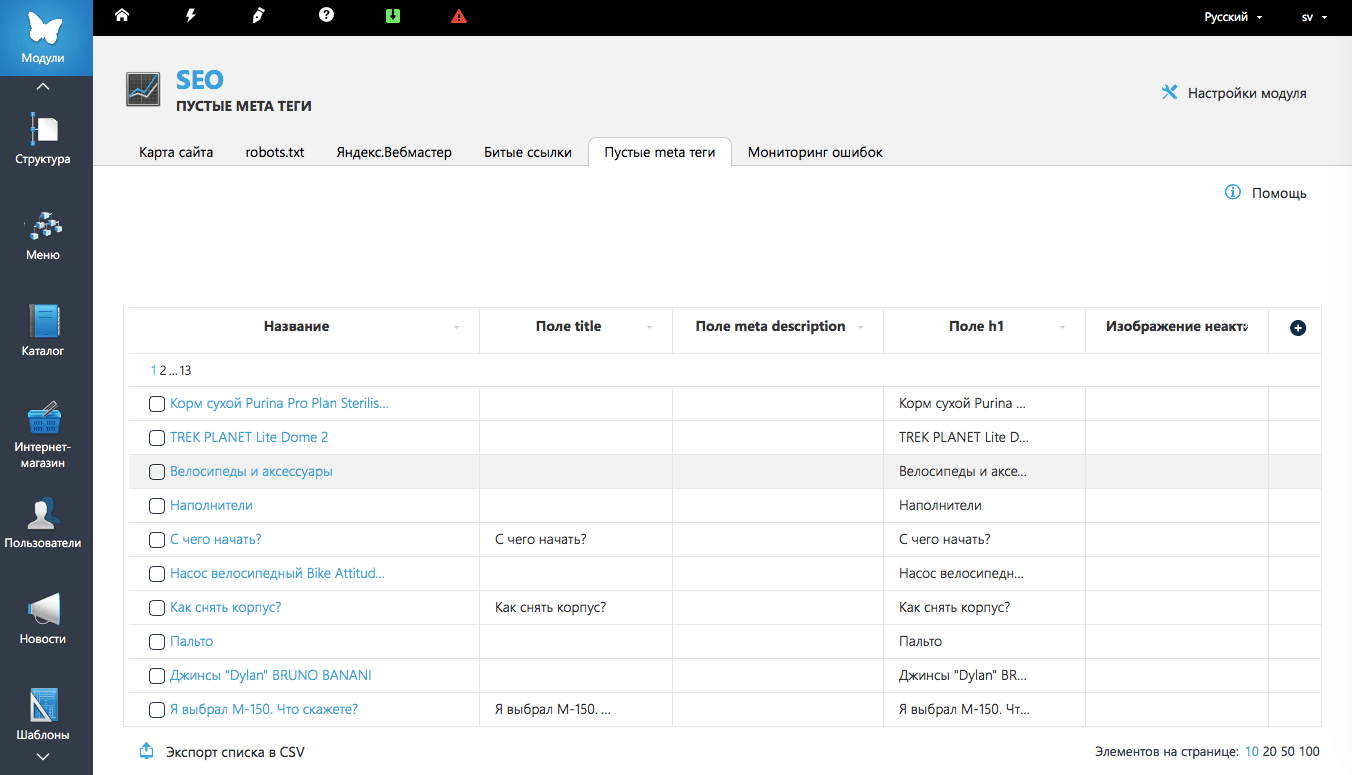This screenshot has height=775, width=1352.
Task: Click the plus icon to add column
Action: coord(1298,328)
